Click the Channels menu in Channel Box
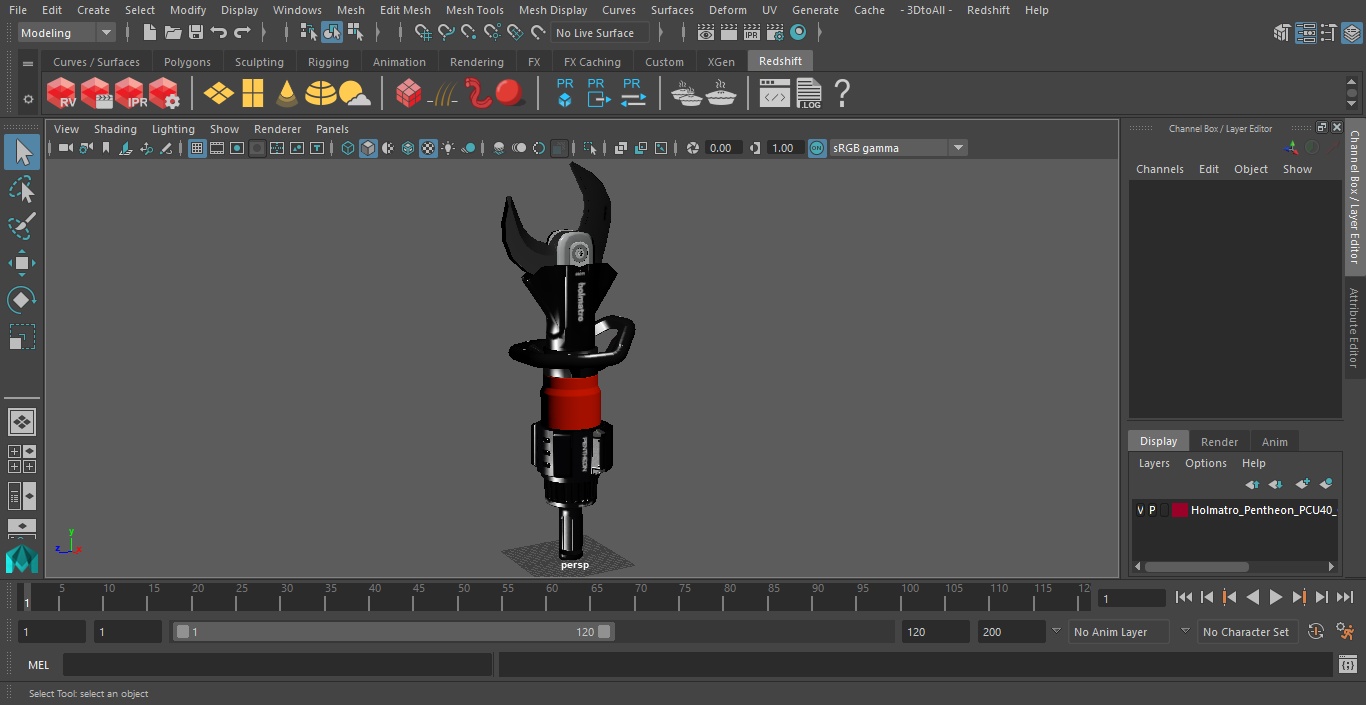This screenshot has height=705, width=1366. (1160, 169)
